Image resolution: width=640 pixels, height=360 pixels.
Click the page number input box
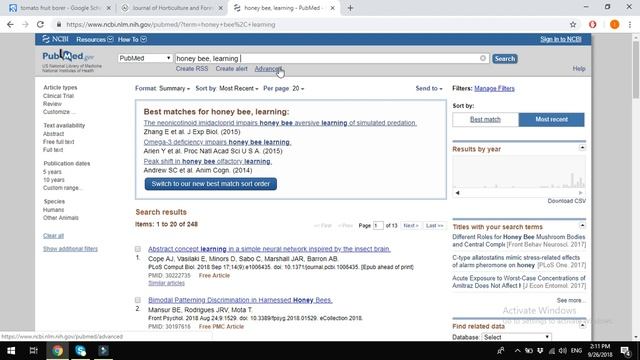pyautogui.click(x=378, y=225)
